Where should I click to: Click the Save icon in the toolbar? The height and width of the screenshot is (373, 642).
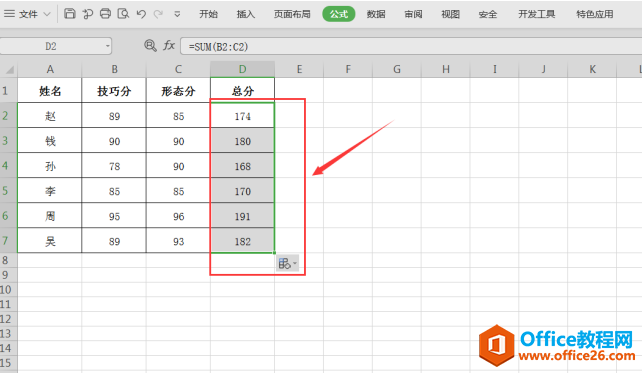70,14
